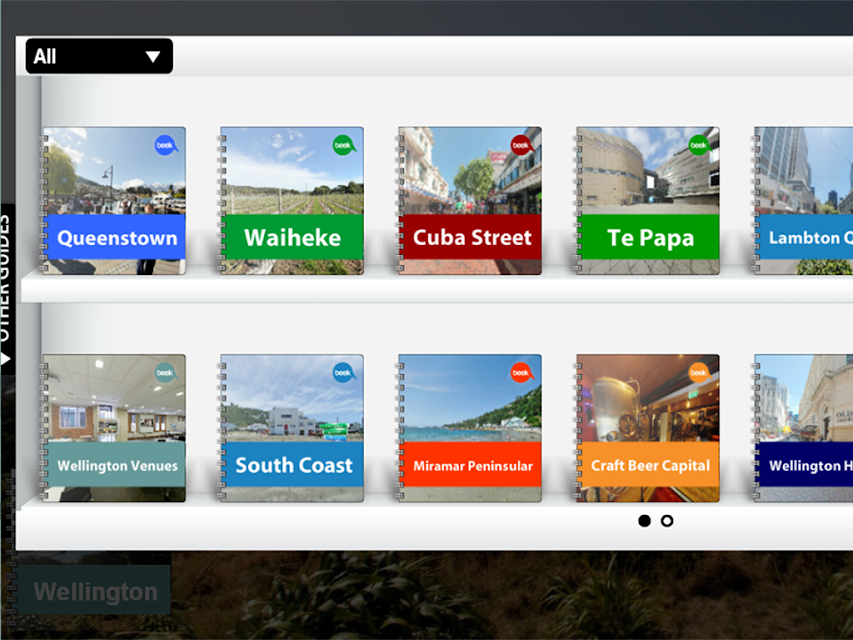
Task: Open the Cuba Street guide book
Action: [x=469, y=201]
